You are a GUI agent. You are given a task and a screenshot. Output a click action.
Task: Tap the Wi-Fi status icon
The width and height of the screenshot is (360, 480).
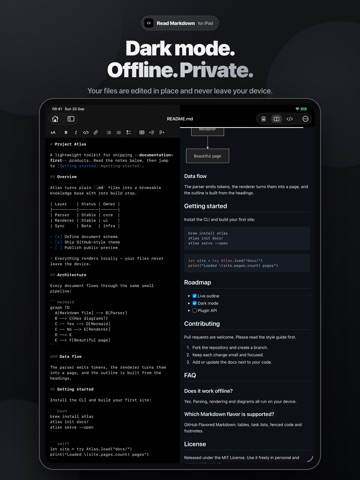pyautogui.click(x=297, y=109)
